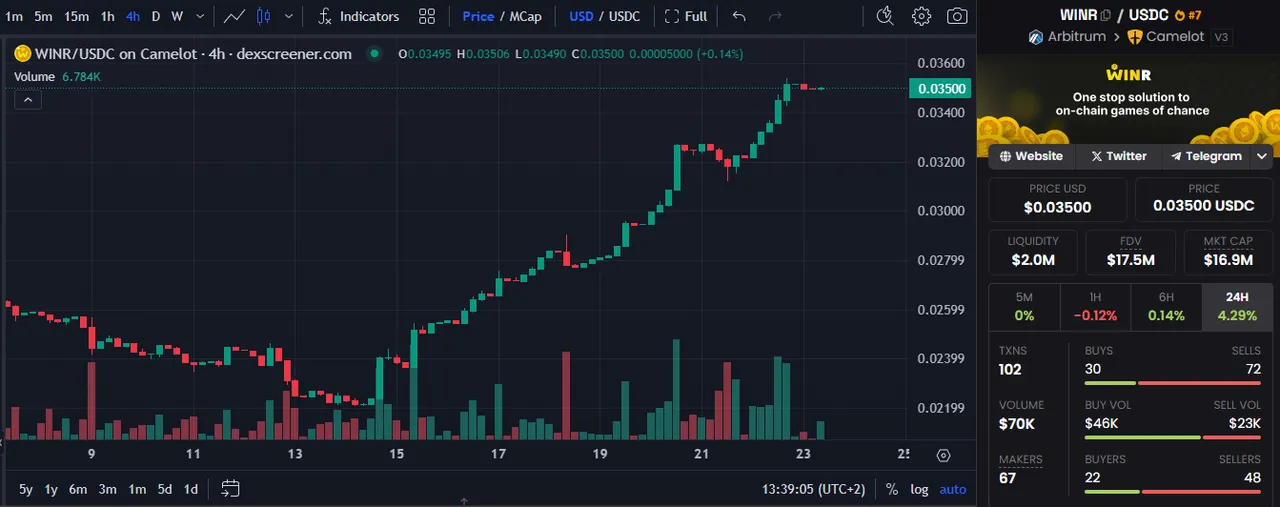The width and height of the screenshot is (1280, 507).
Task: Open the layout grid selector icon
Action: click(x=427, y=16)
